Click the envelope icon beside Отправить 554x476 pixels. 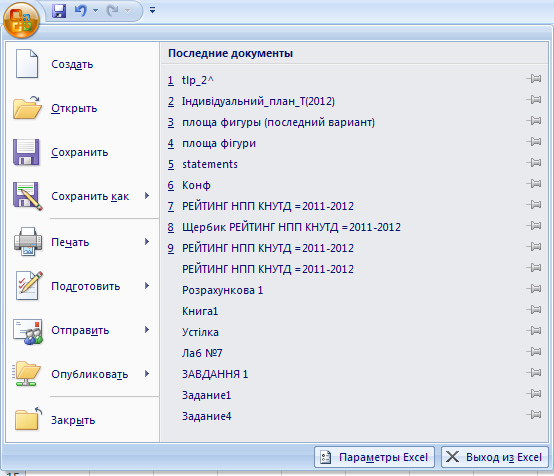28,331
